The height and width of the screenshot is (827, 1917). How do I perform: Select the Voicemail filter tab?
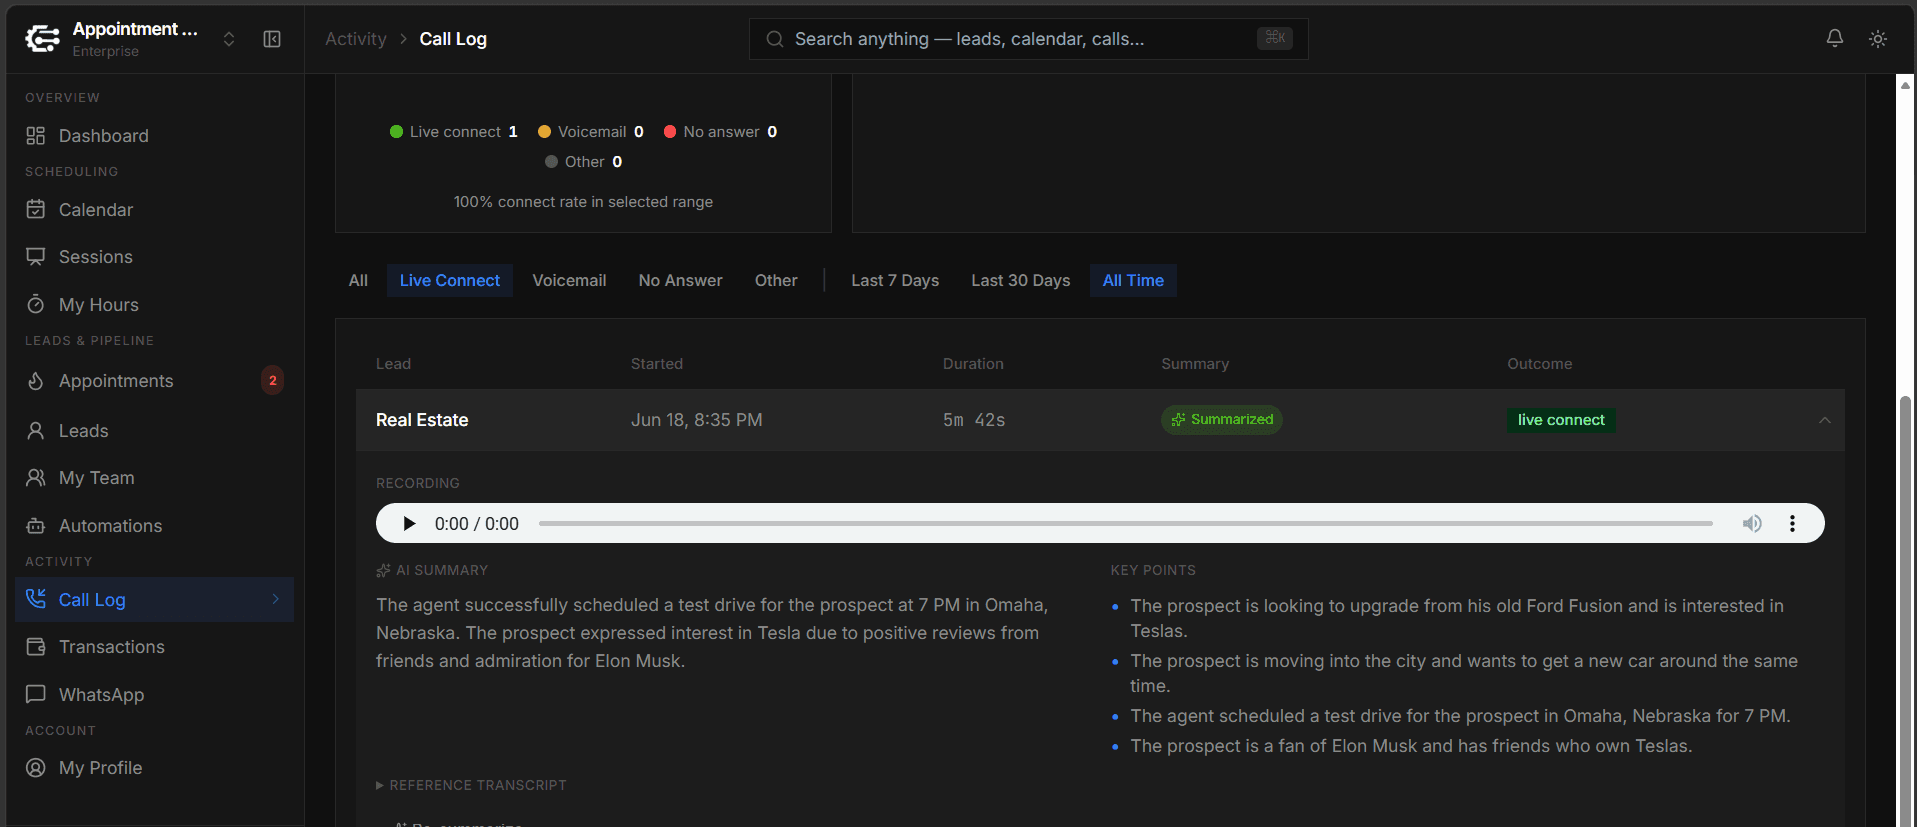tap(569, 281)
